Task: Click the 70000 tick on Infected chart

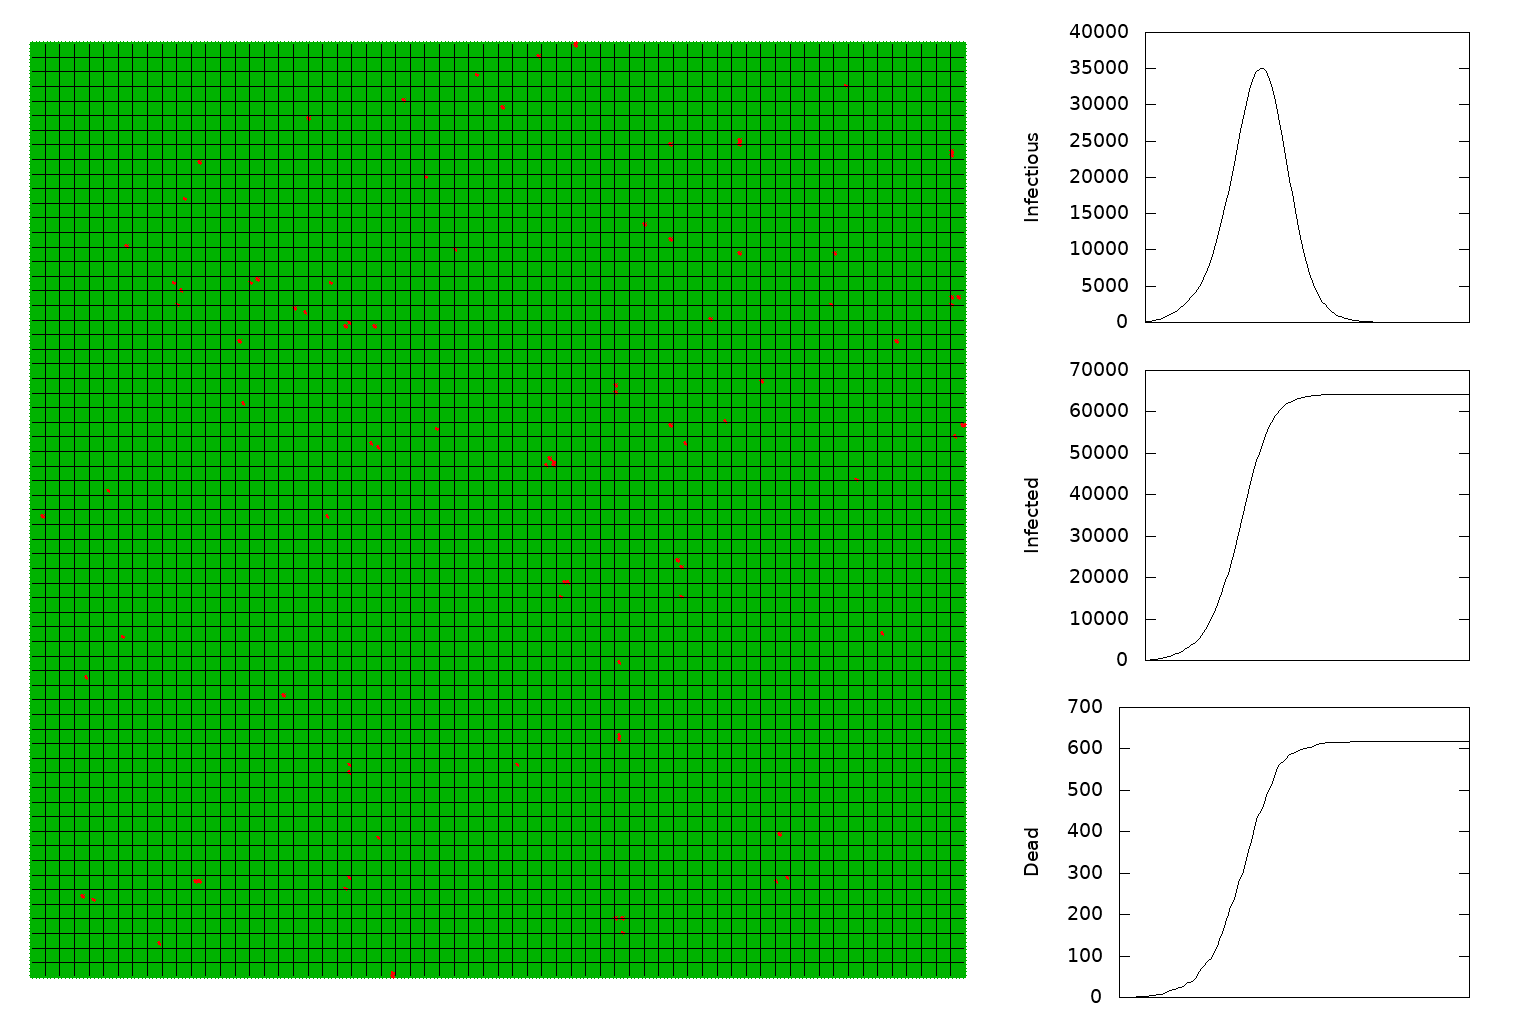Action: pos(1098,370)
